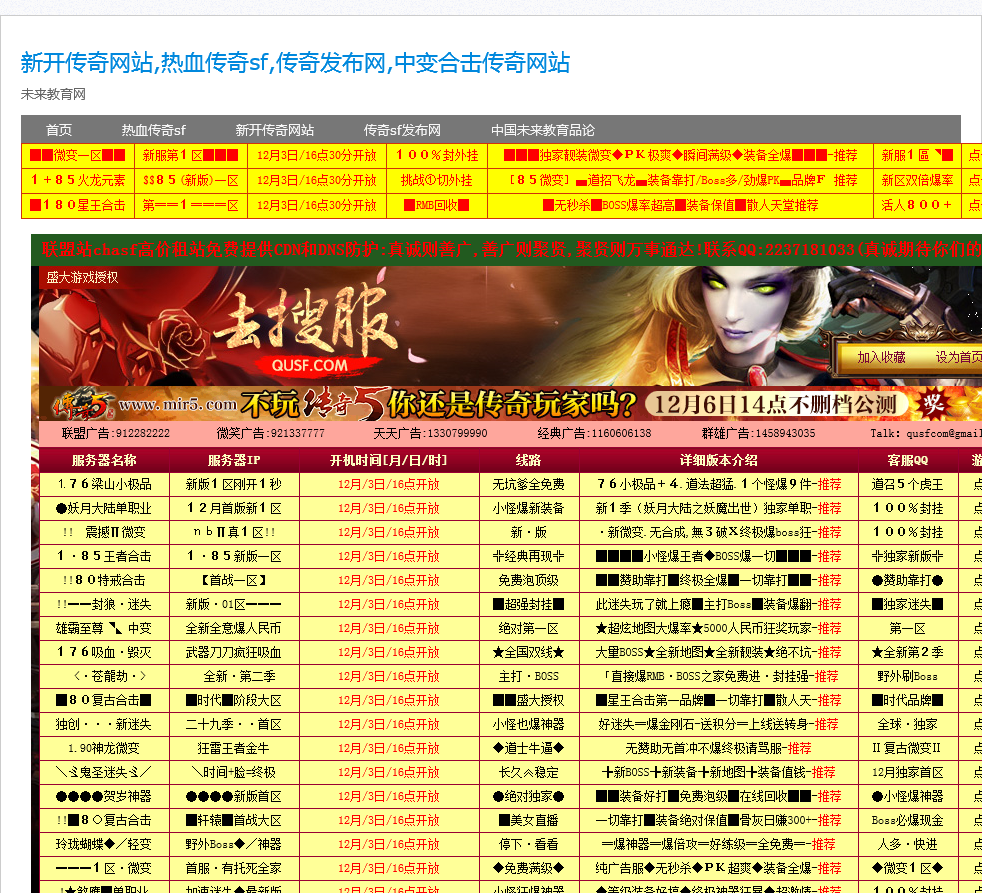Open the 妖月大陆单职业 server link
The width and height of the screenshot is (982, 893).
coord(104,508)
